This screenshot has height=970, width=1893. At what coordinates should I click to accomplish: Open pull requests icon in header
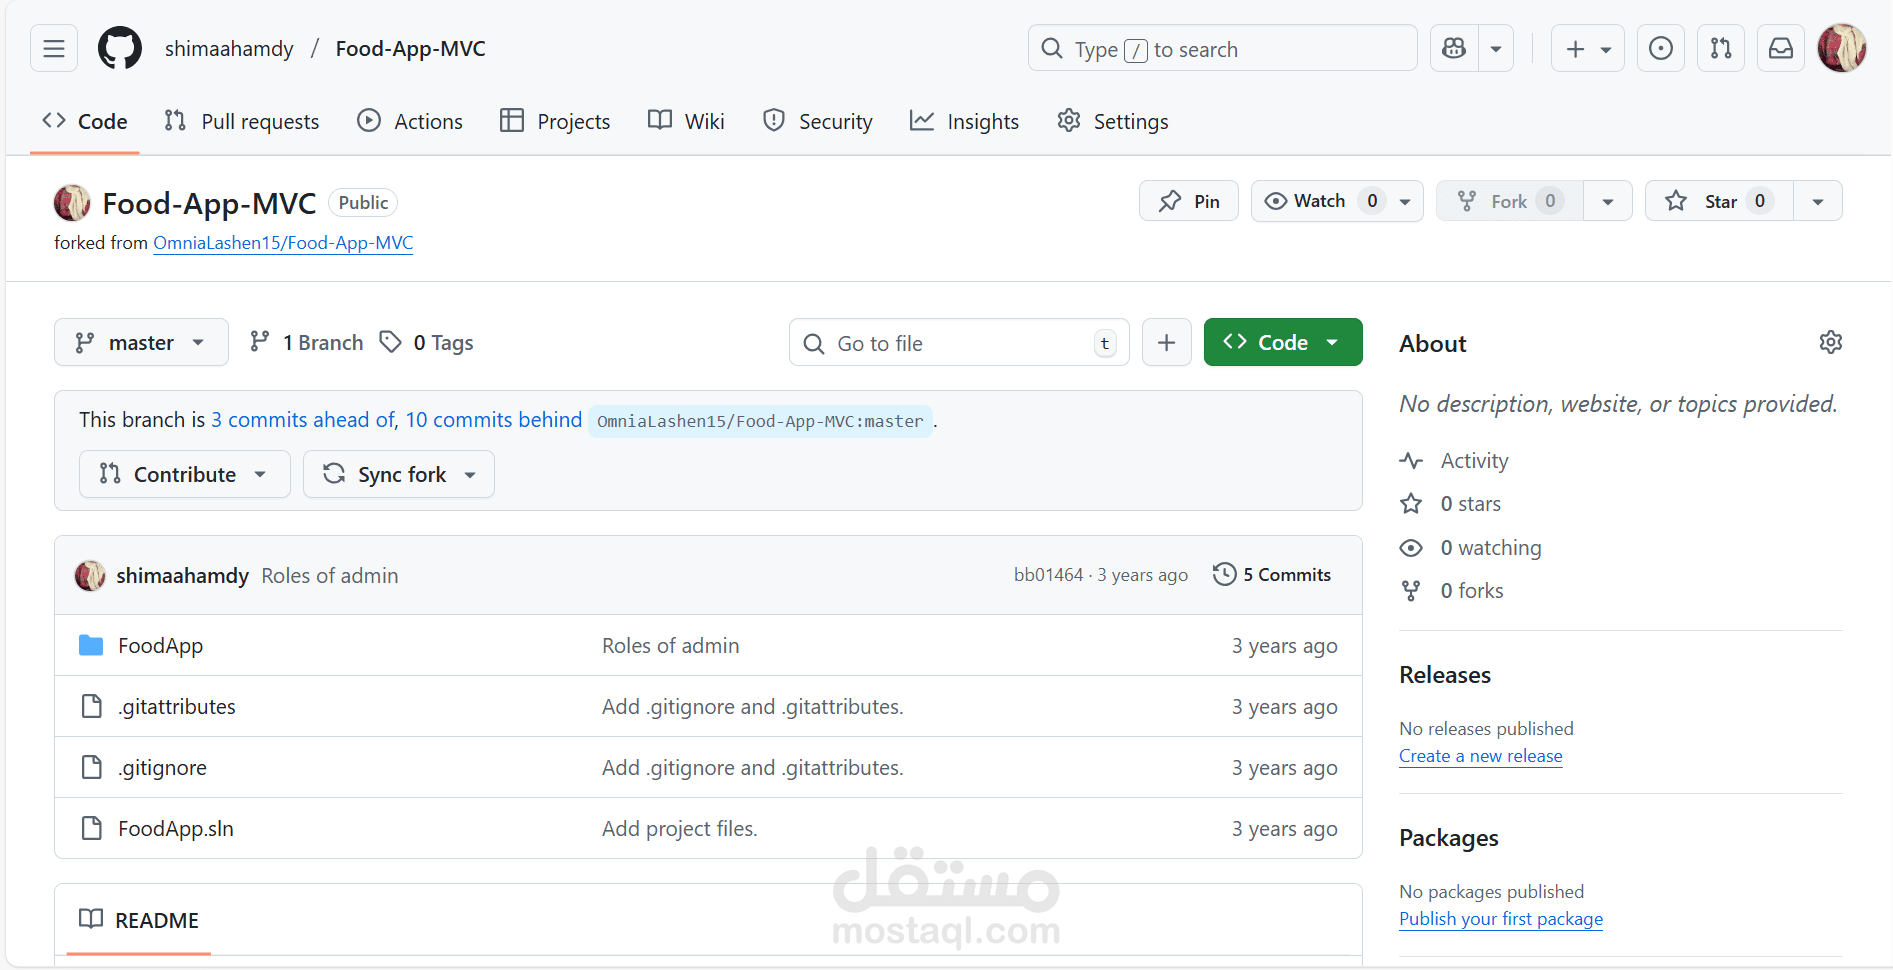point(1721,48)
